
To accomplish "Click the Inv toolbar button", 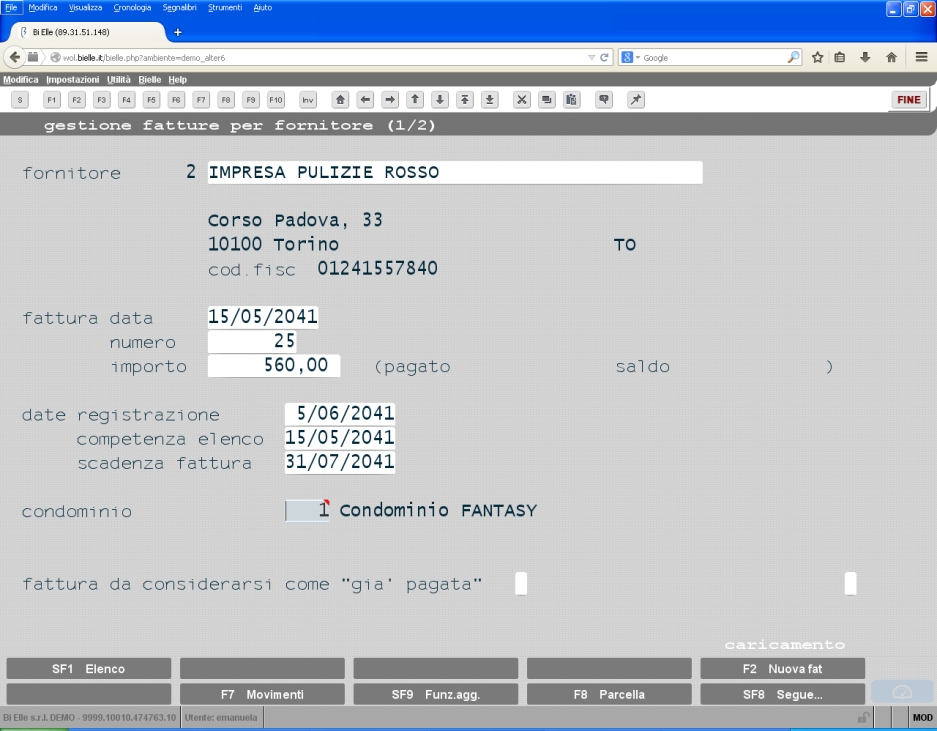I will tap(308, 100).
